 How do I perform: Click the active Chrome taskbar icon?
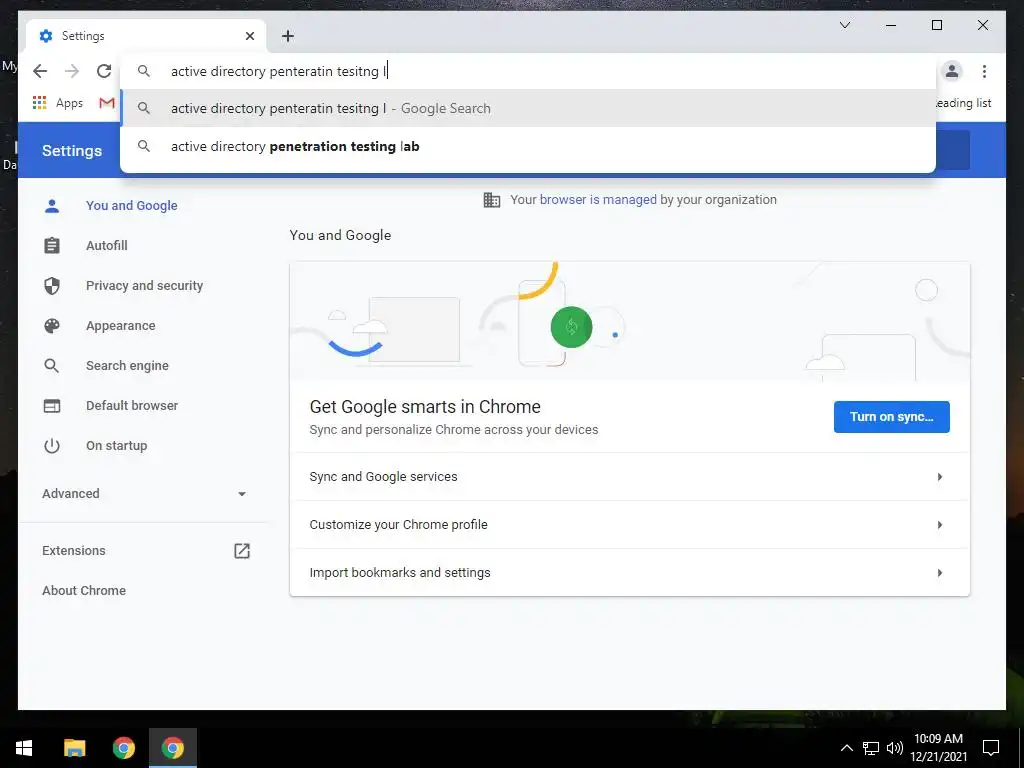[x=172, y=748]
